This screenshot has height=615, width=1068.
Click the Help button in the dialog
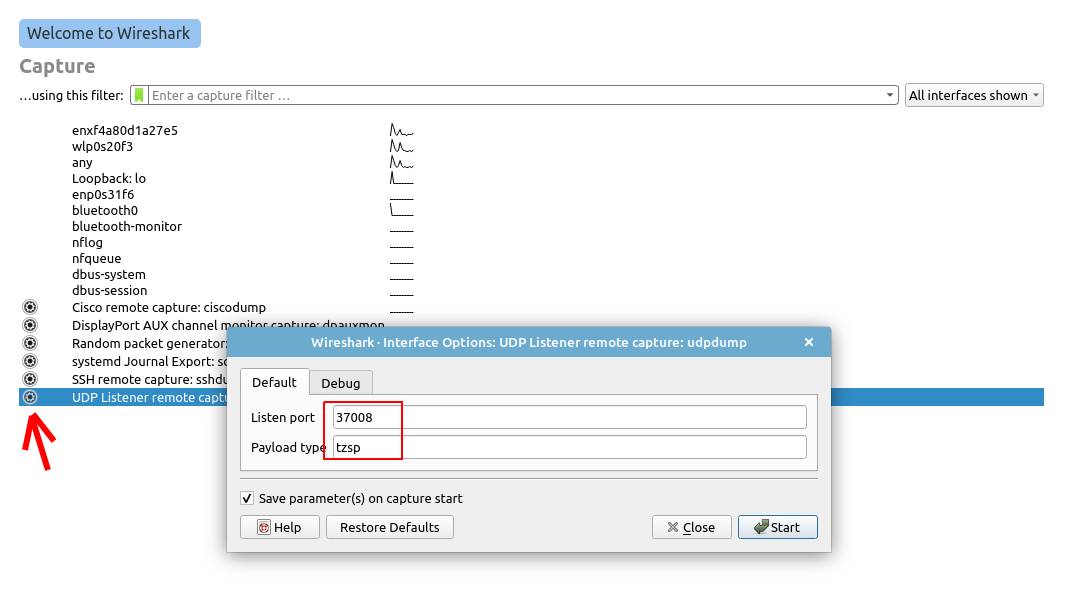[x=279, y=527]
